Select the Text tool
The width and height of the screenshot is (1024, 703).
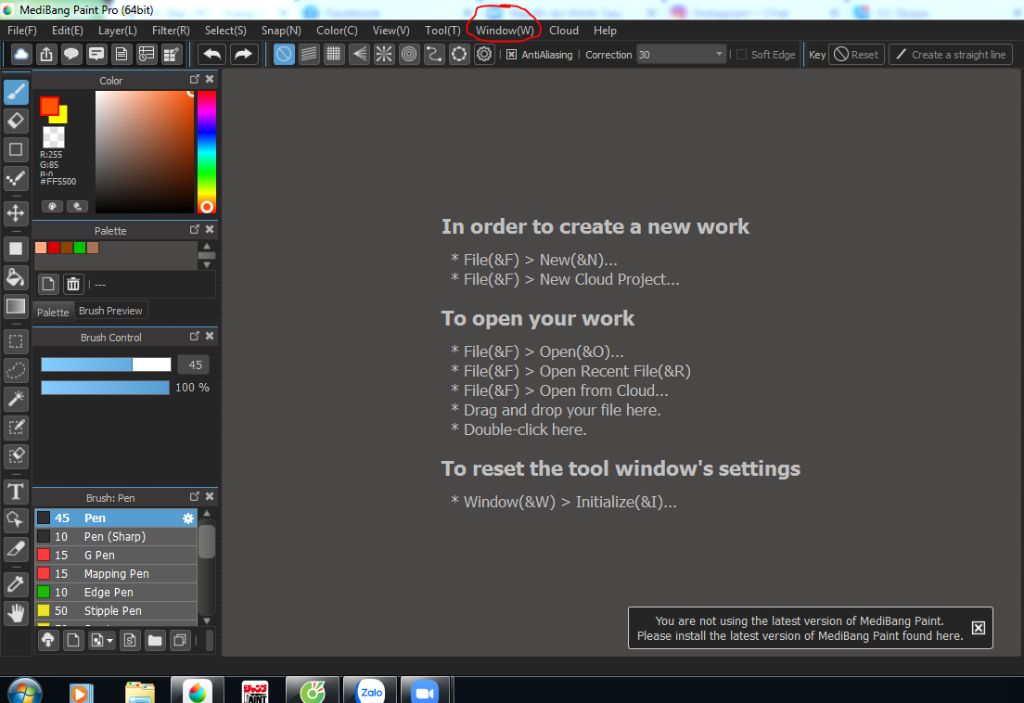click(16, 491)
